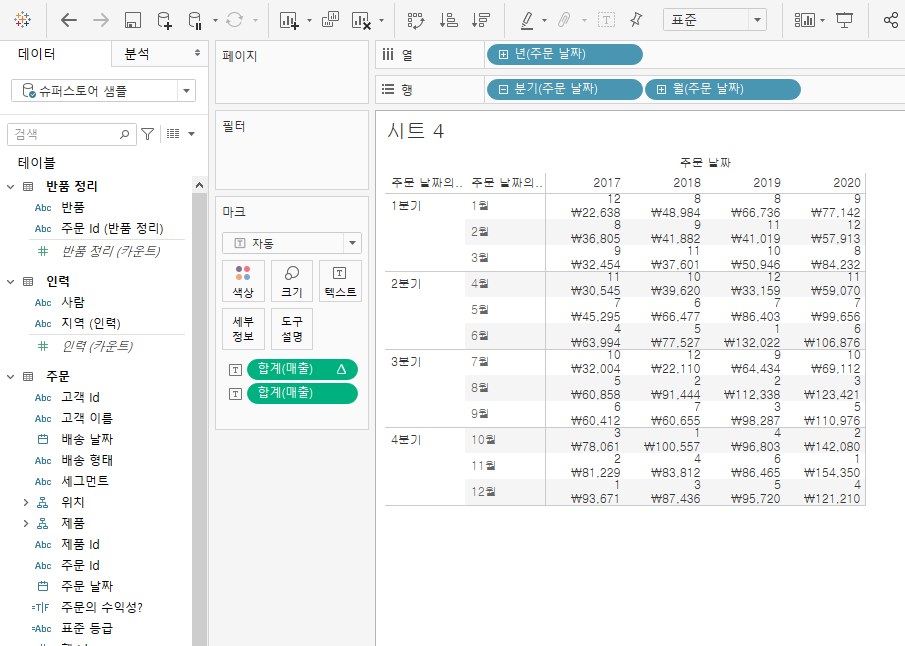905x646 pixels.
Task: Expand the 제품 hierarchy
Action: point(26,523)
